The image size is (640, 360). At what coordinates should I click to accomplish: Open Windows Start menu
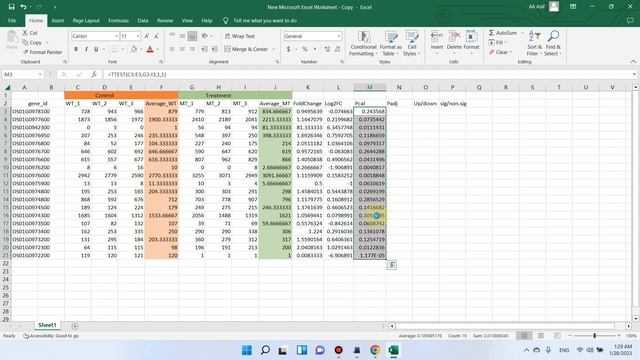pyautogui.click(x=247, y=350)
